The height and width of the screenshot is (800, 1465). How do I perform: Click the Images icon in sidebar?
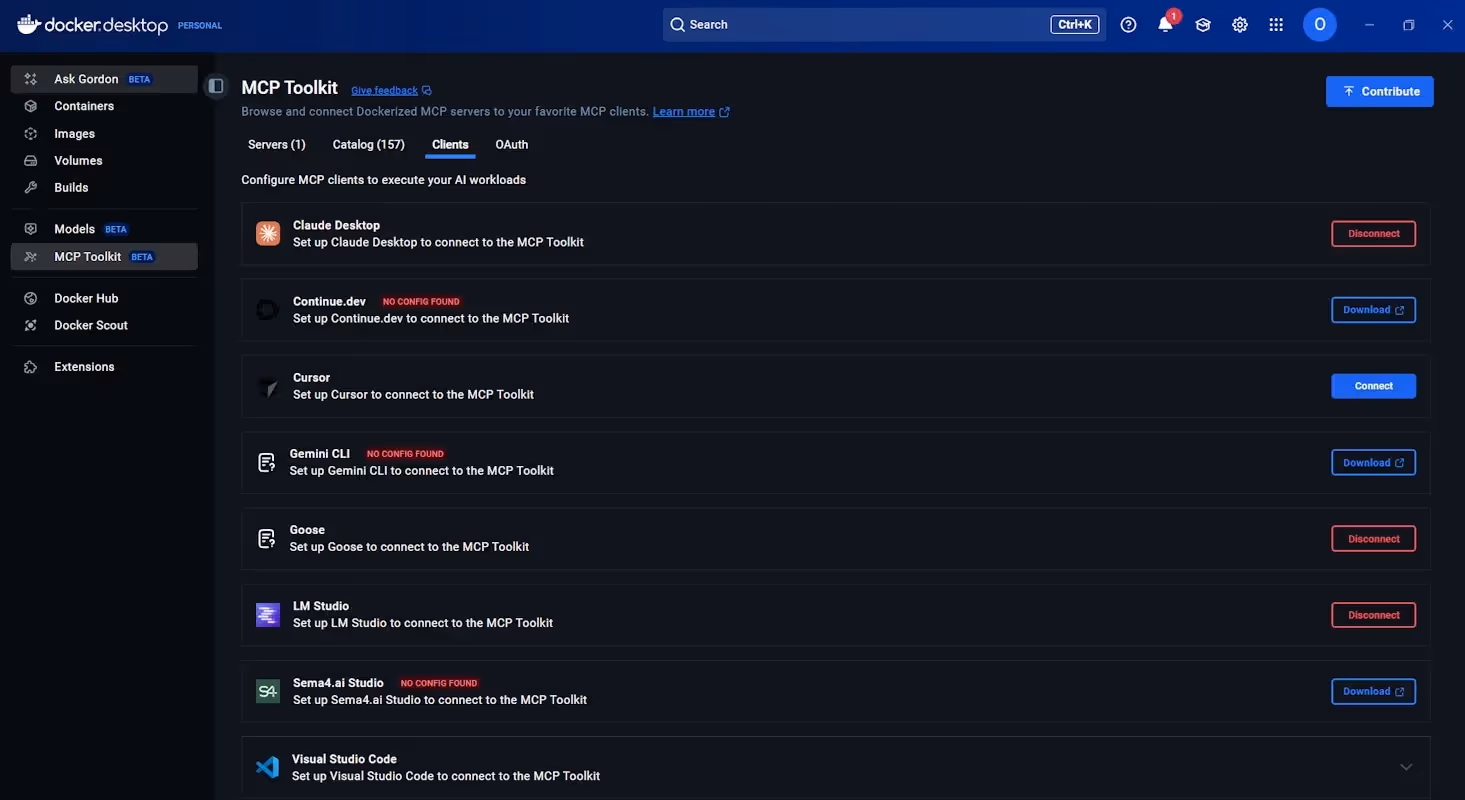click(x=31, y=133)
